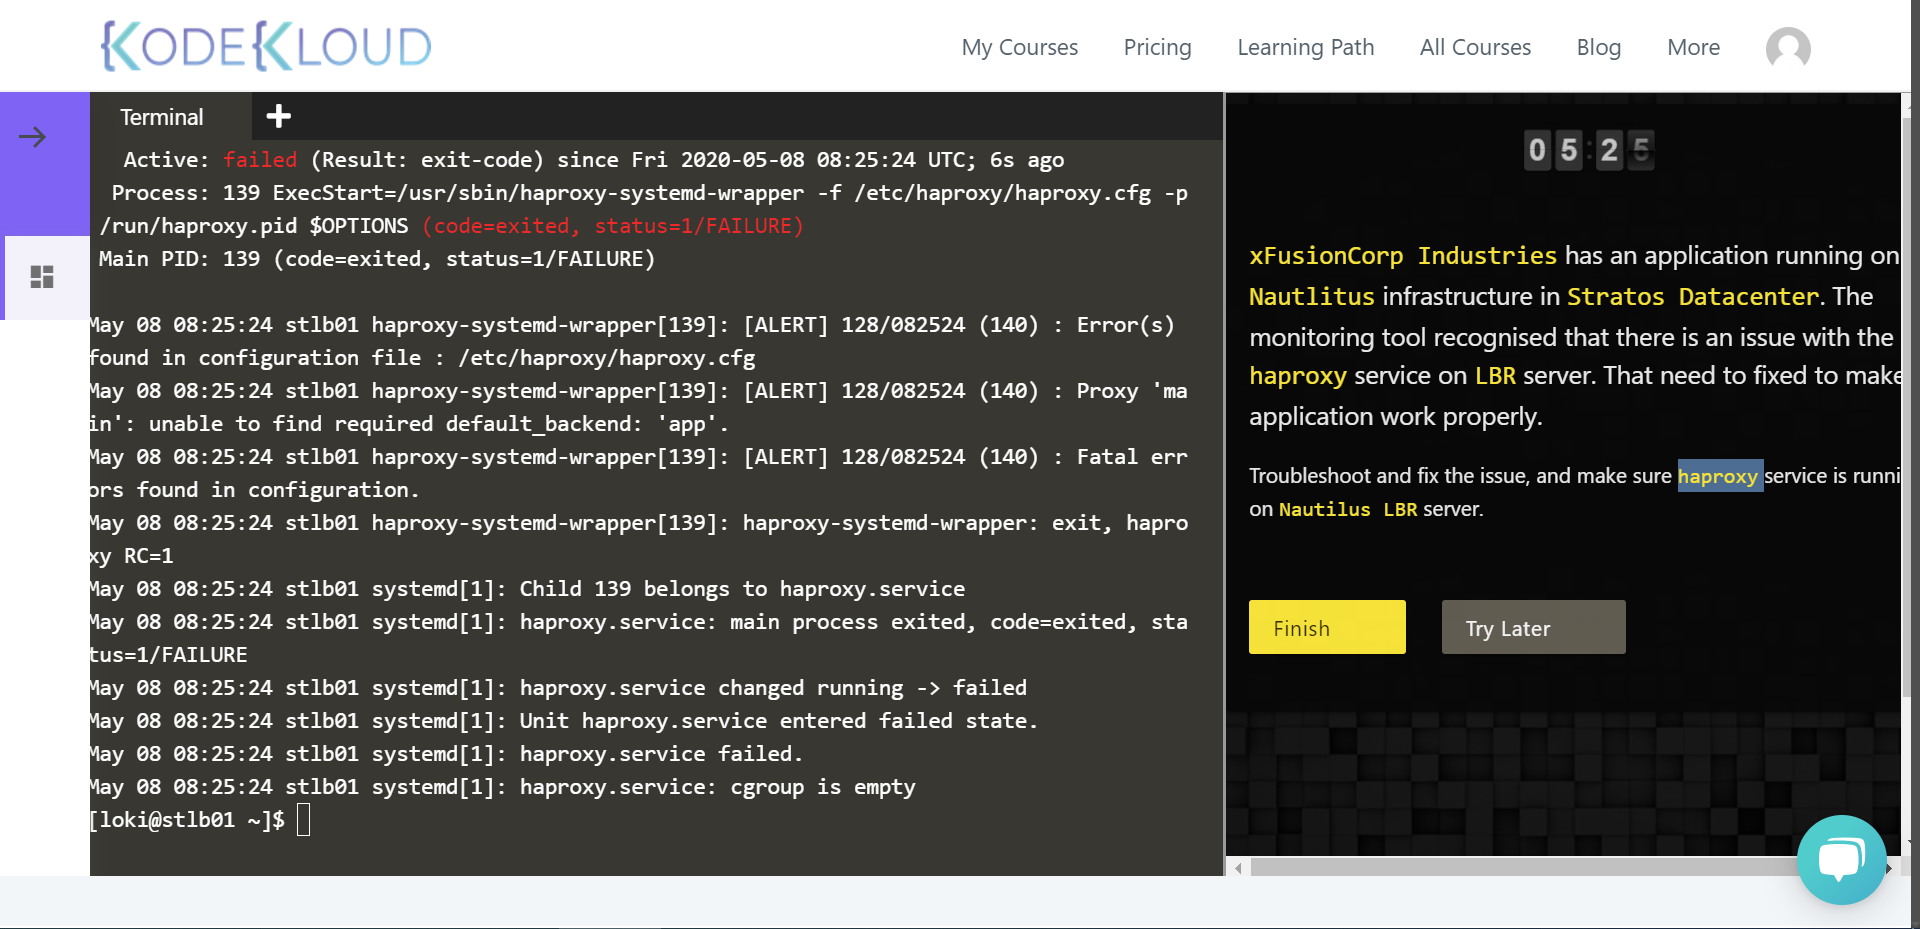Navigate to Learning Path
This screenshot has width=1920, height=929.
coord(1305,47)
